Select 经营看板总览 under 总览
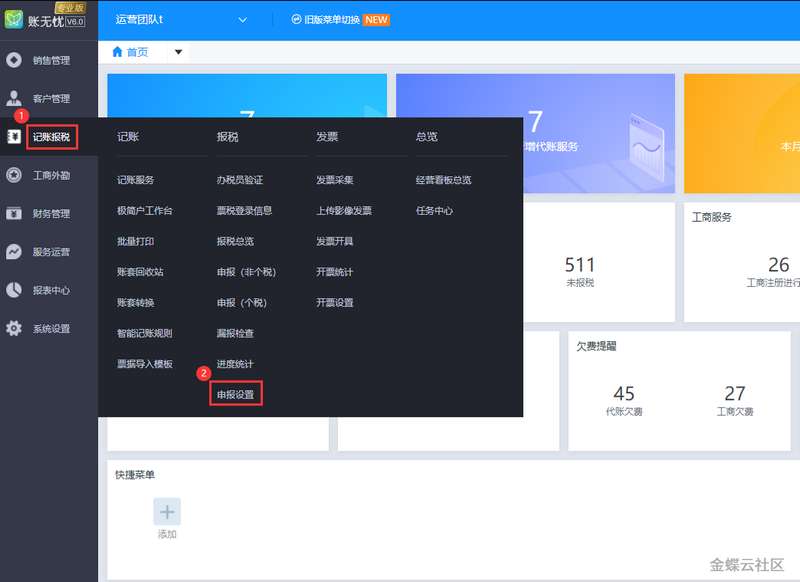The height and width of the screenshot is (582, 800). pos(443,180)
